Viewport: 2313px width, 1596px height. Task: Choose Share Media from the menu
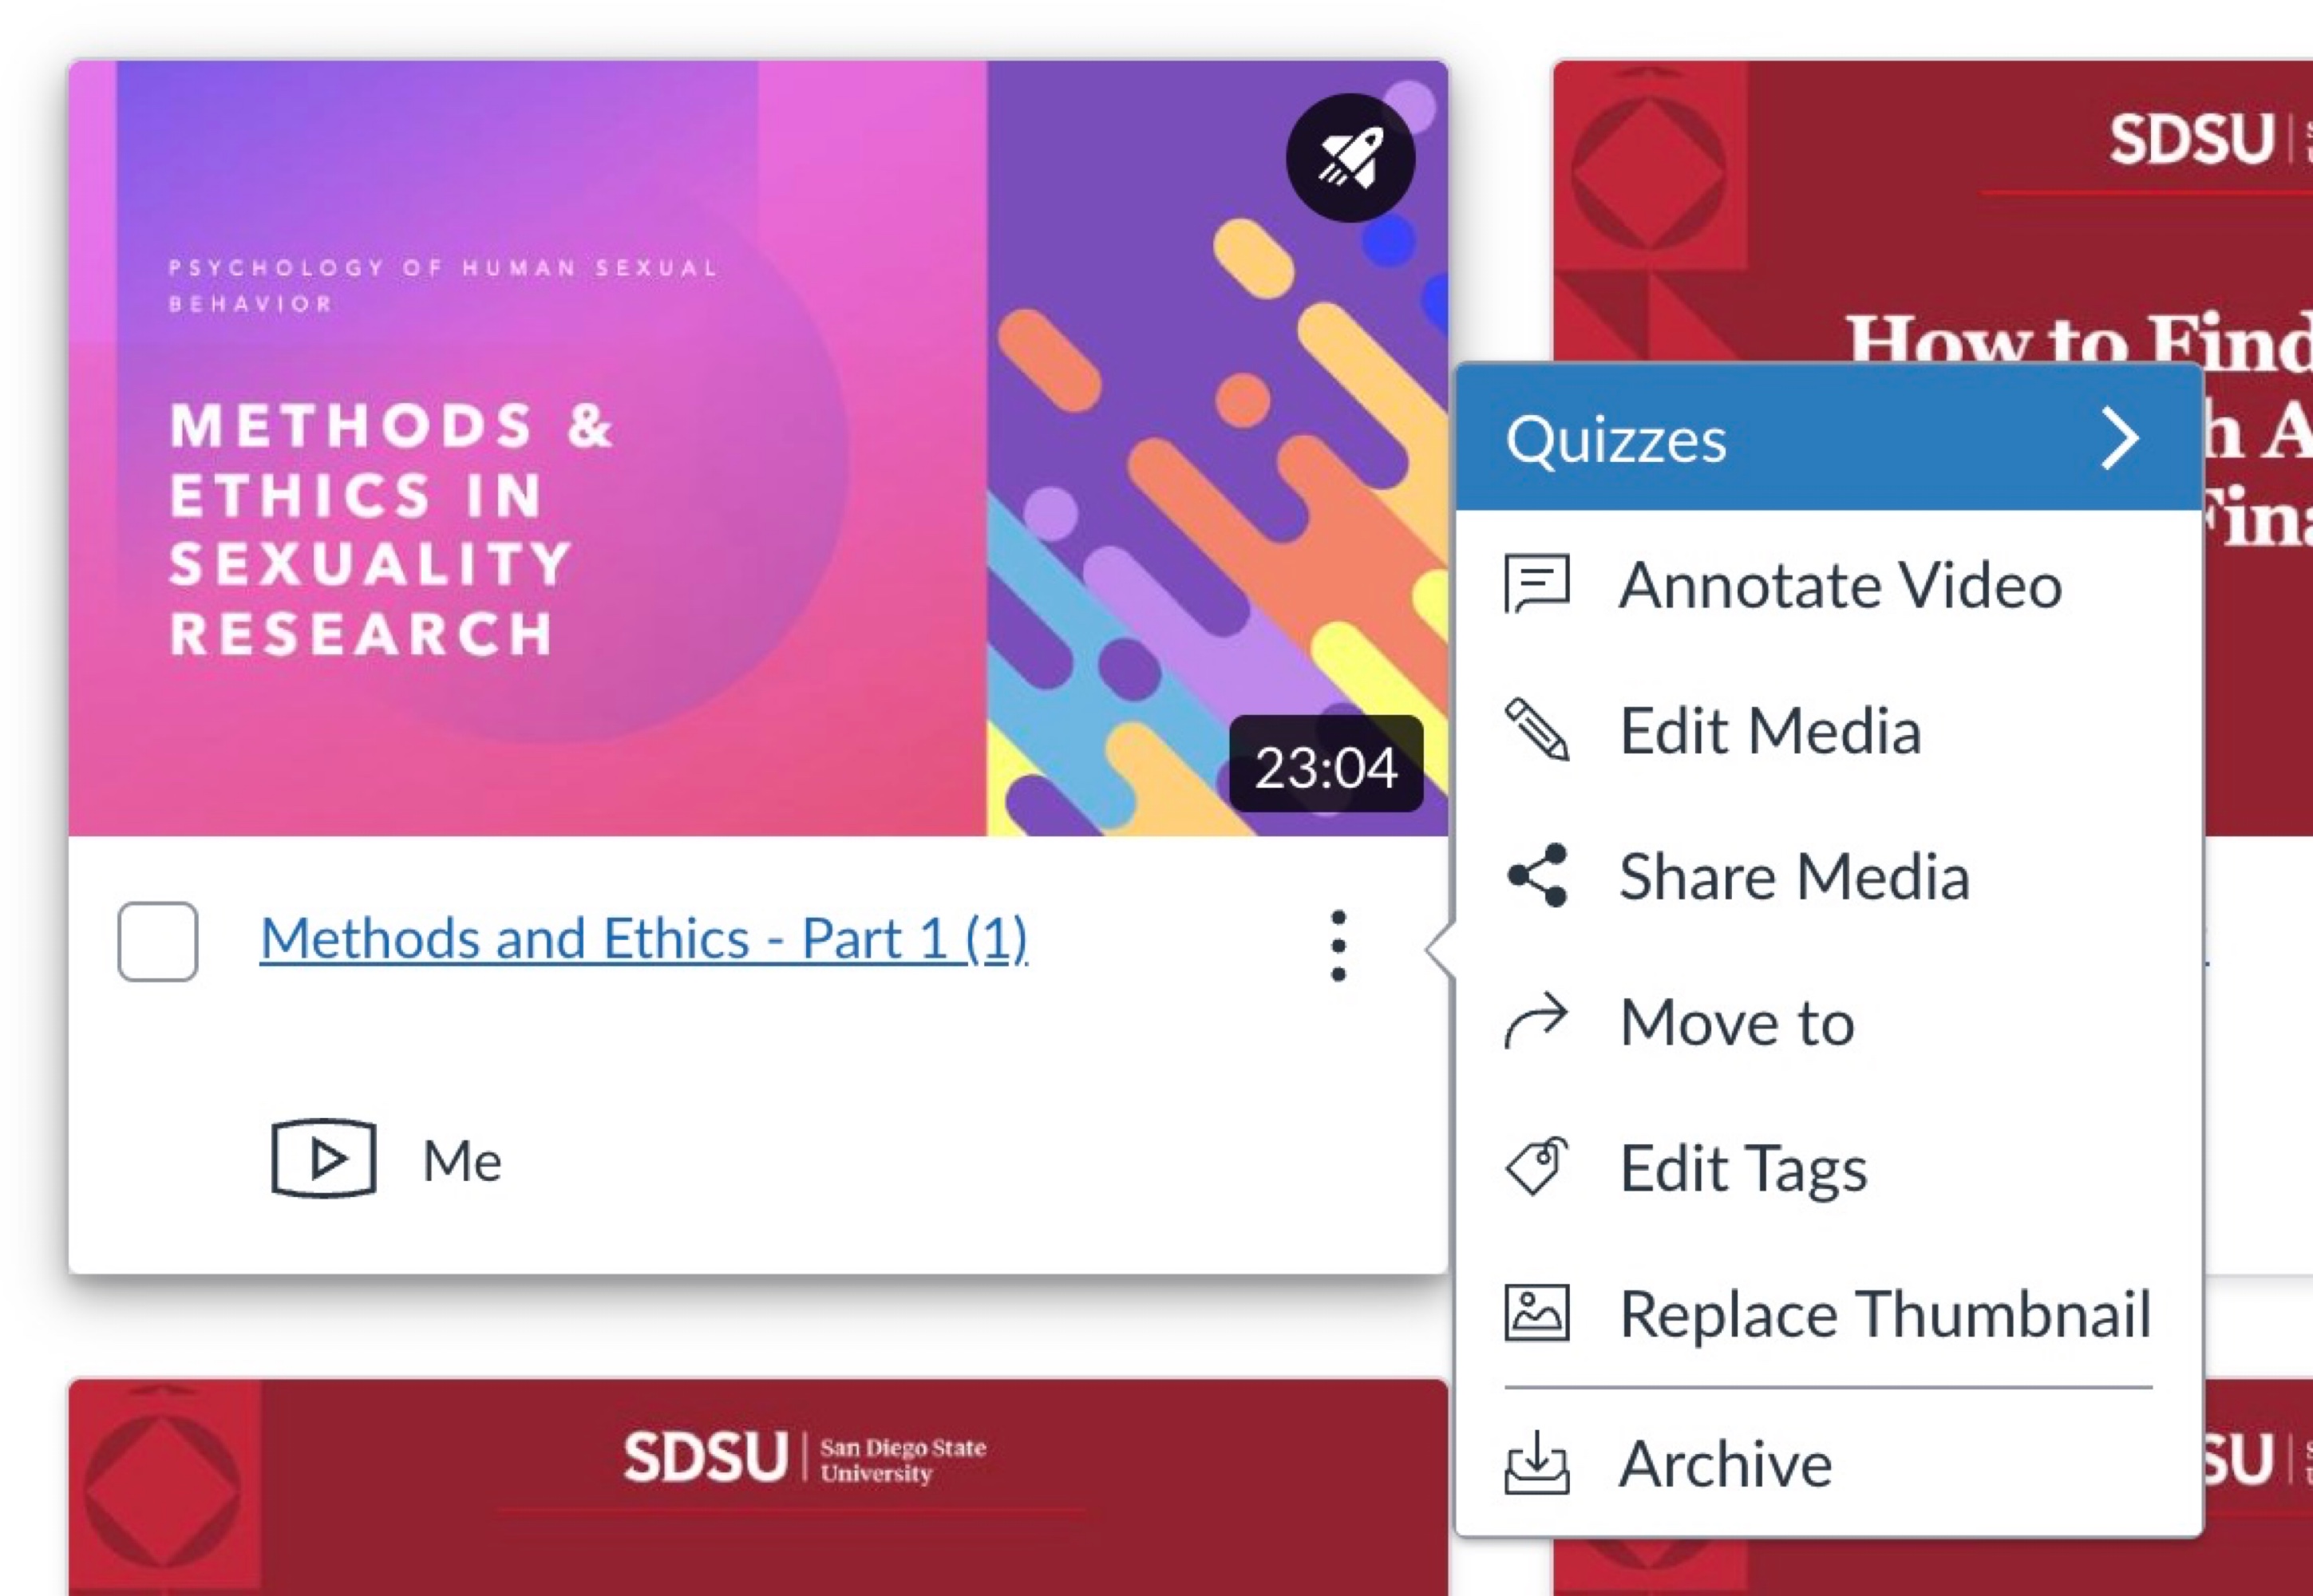click(1794, 876)
